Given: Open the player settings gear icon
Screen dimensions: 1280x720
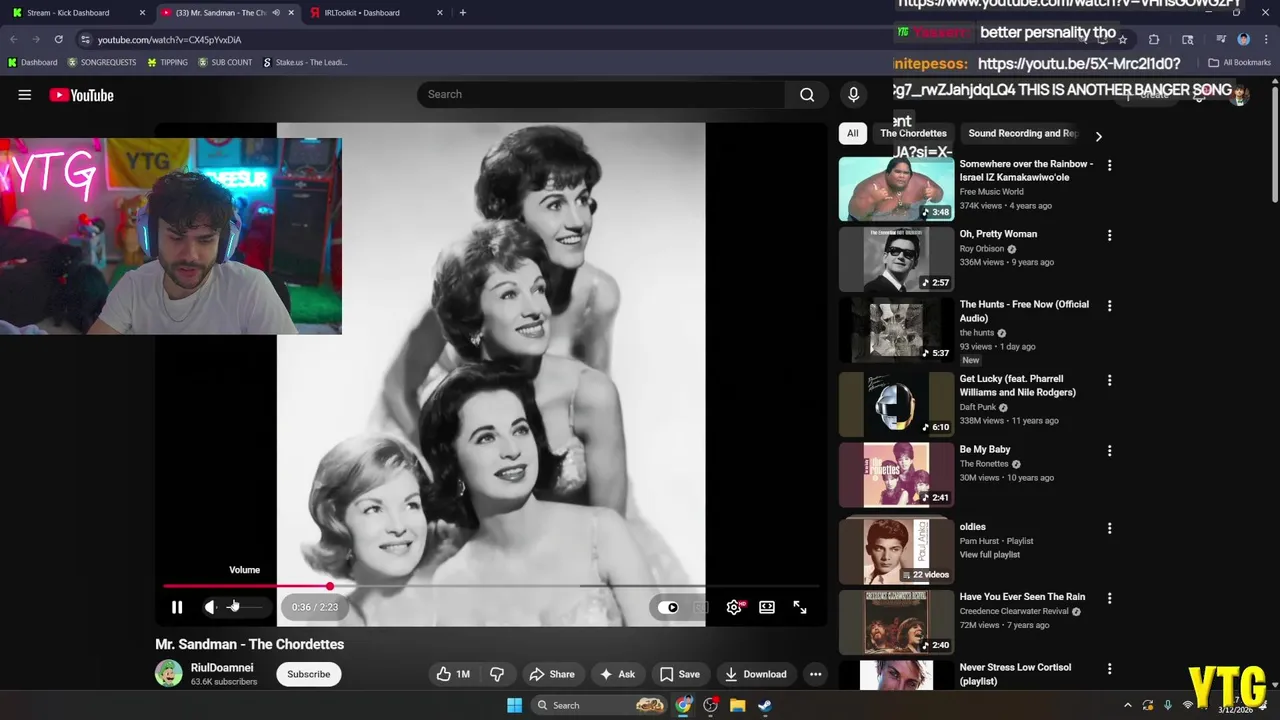Looking at the screenshot, I should 734,607.
